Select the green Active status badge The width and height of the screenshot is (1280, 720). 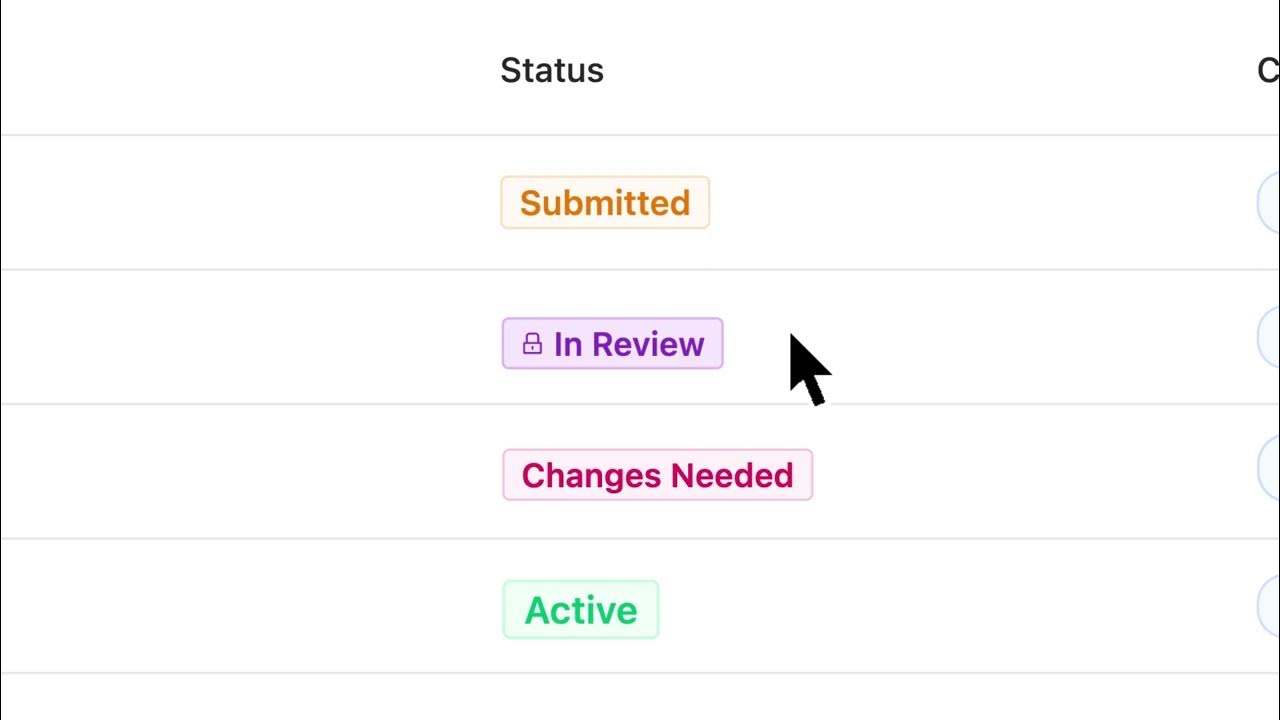[581, 610]
